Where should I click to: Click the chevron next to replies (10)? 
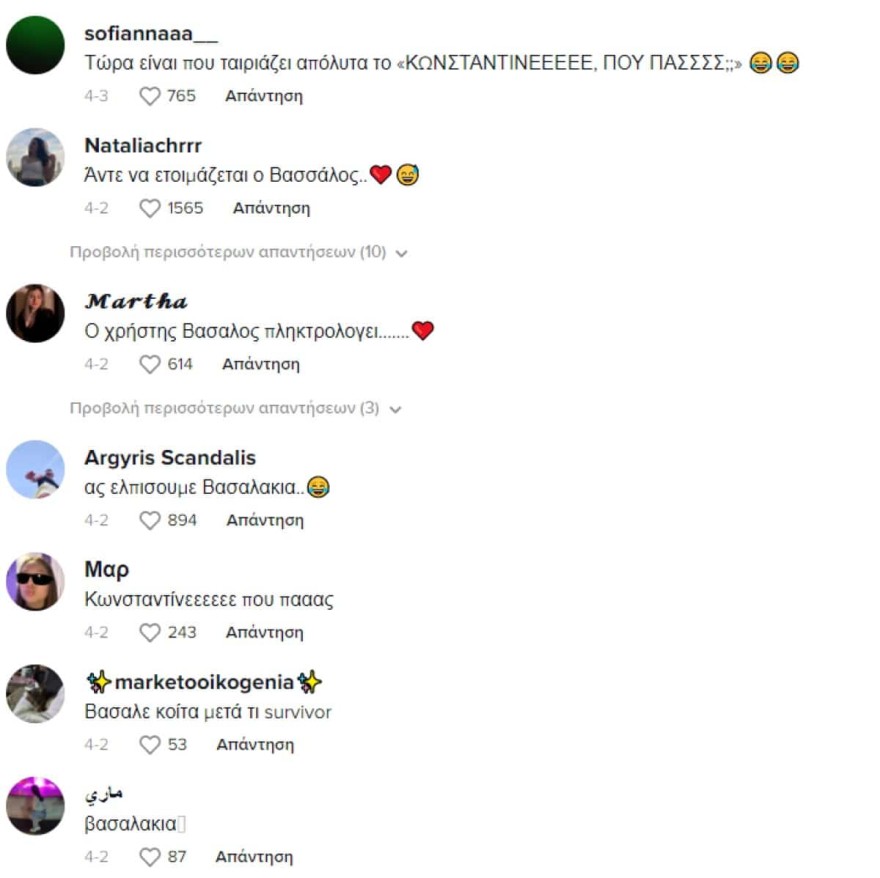[x=401, y=254]
